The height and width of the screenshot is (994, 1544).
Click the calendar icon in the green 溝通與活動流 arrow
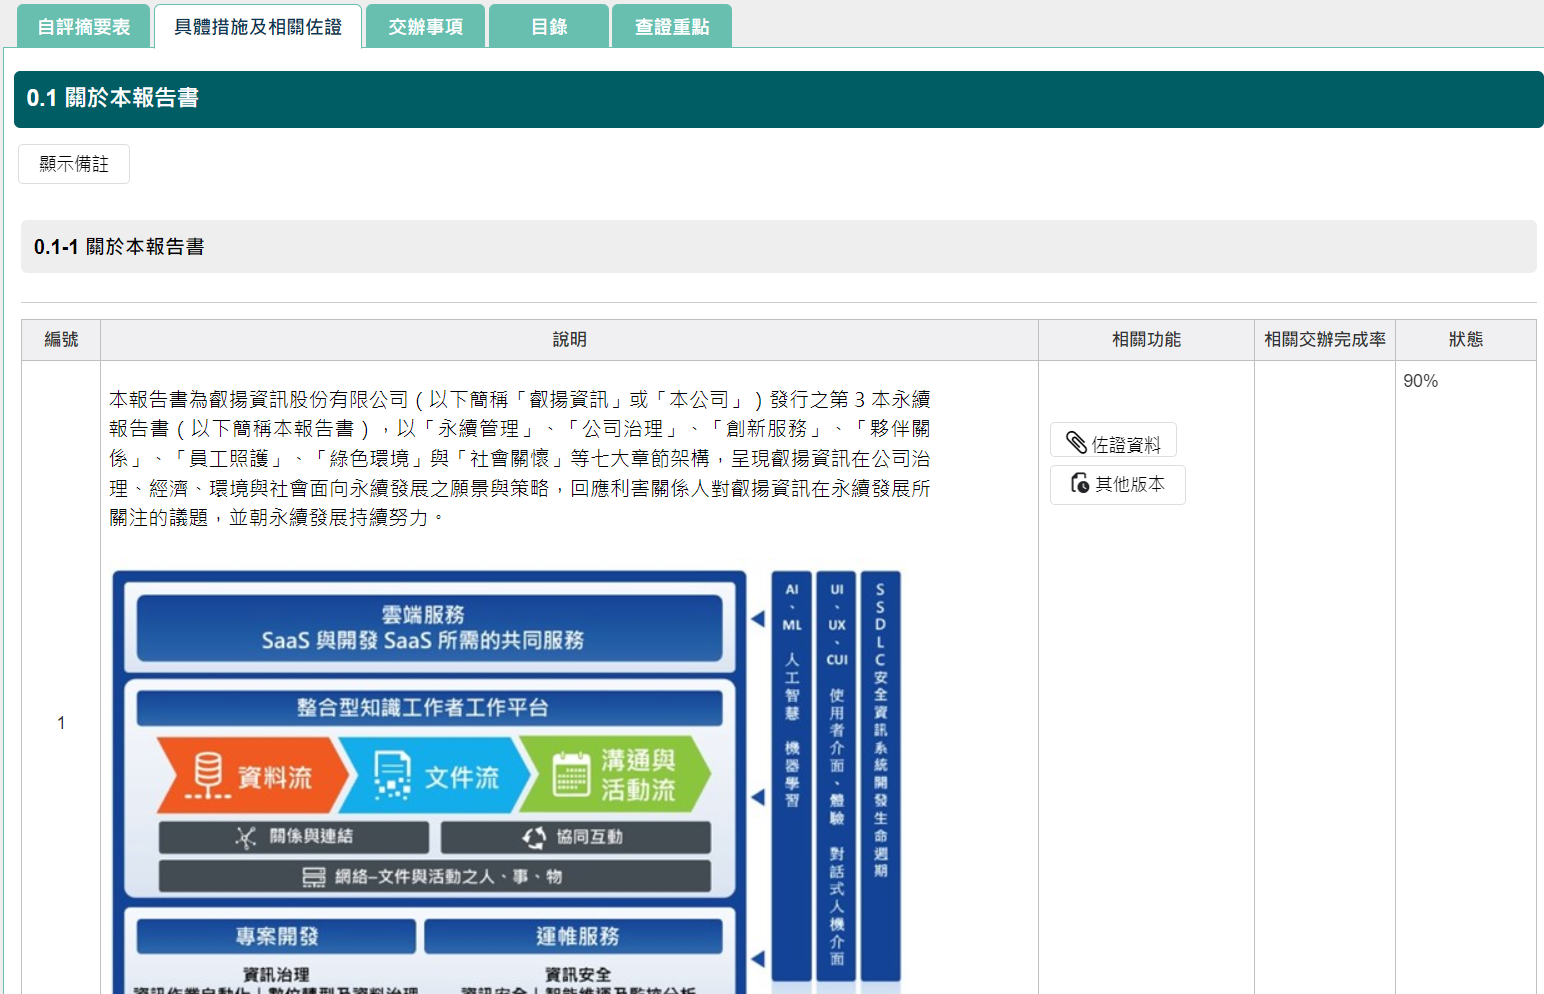pyautogui.click(x=571, y=775)
